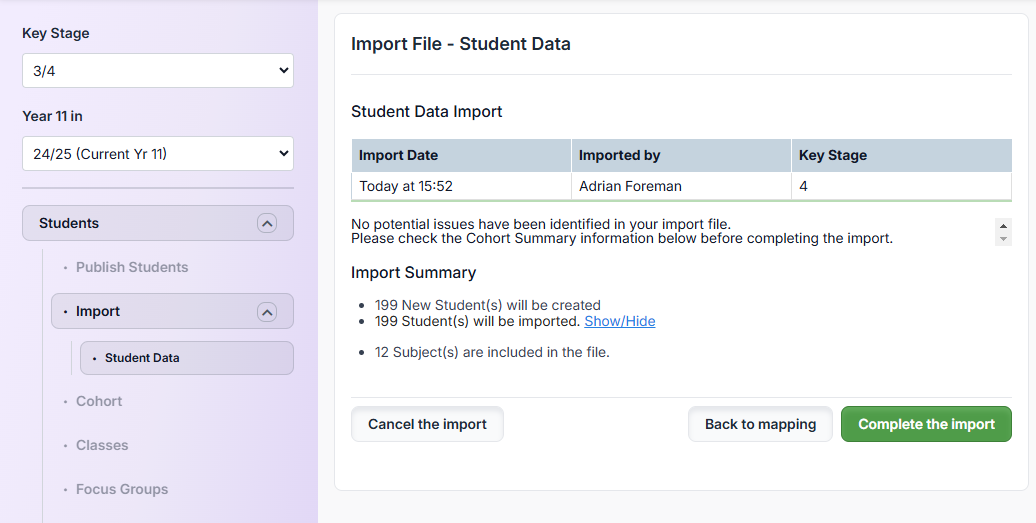This screenshot has height=523, width=1036.
Task: Click the green Complete the import button
Action: (x=926, y=424)
